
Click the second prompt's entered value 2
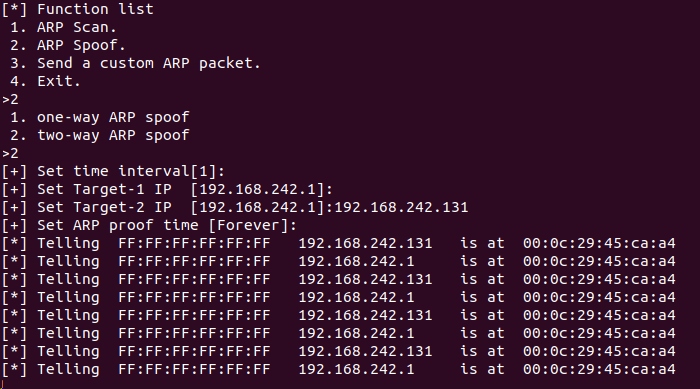pyautogui.click(x=14, y=153)
